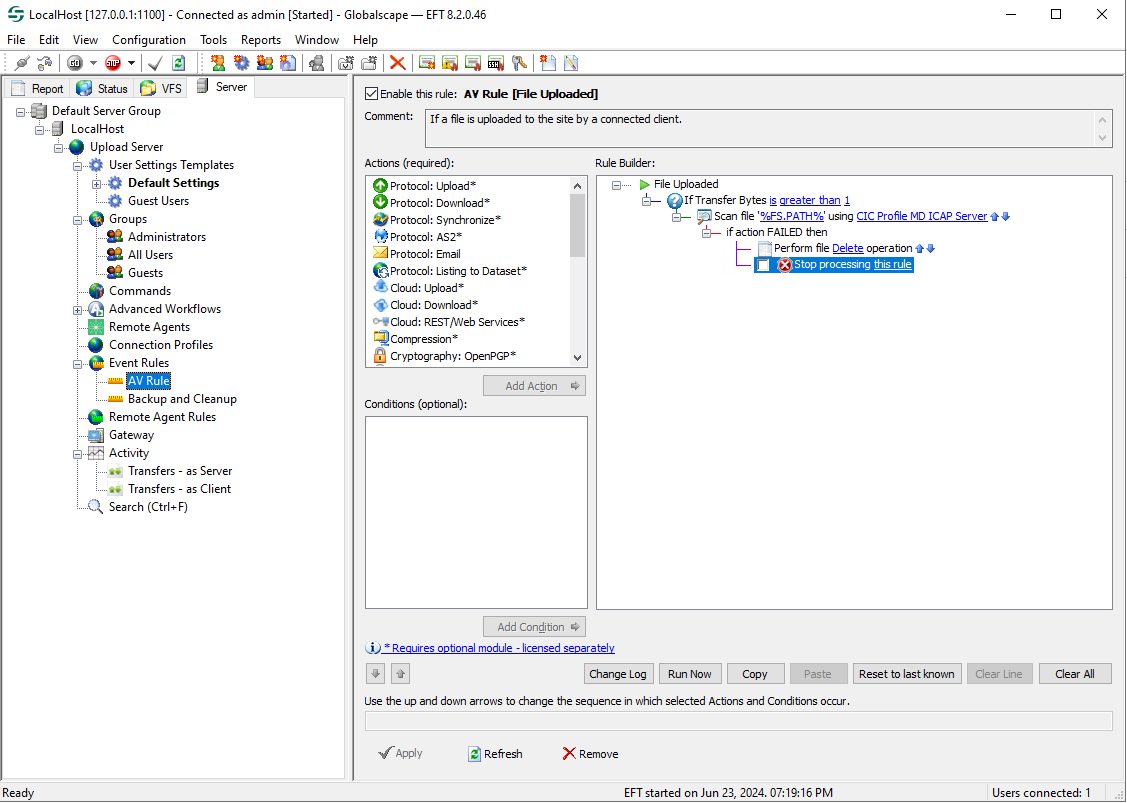Click the magnifier Search tree icon
Image resolution: width=1127 pixels, height=803 pixels.
click(96, 507)
